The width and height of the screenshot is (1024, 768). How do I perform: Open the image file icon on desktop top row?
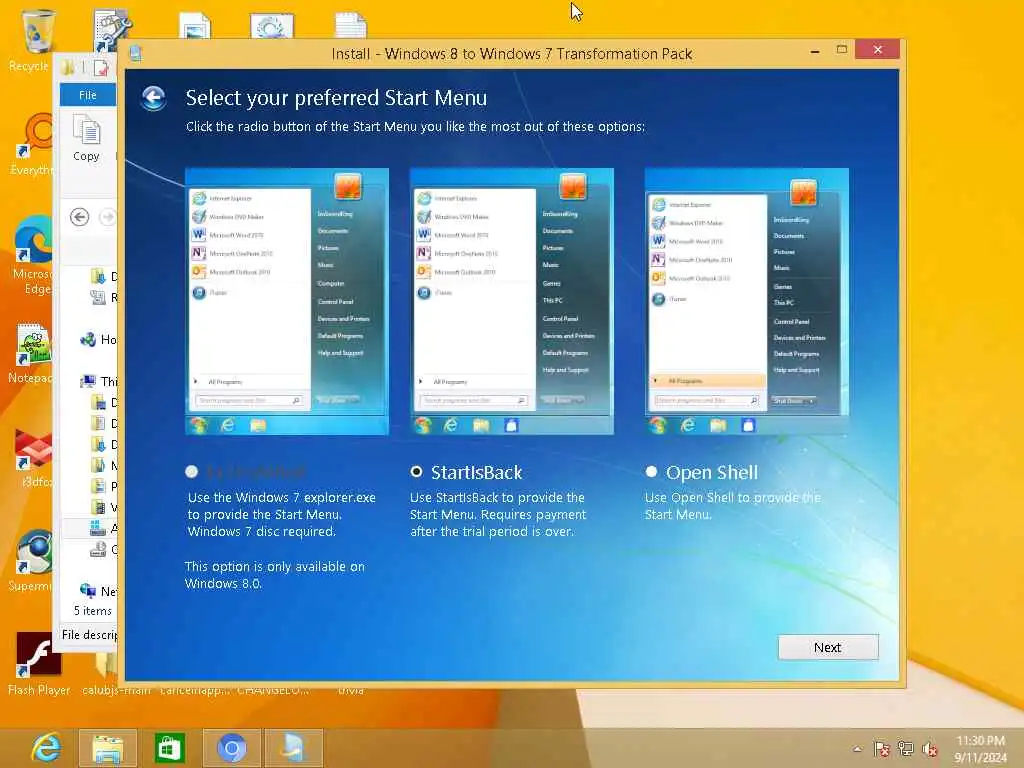195,25
